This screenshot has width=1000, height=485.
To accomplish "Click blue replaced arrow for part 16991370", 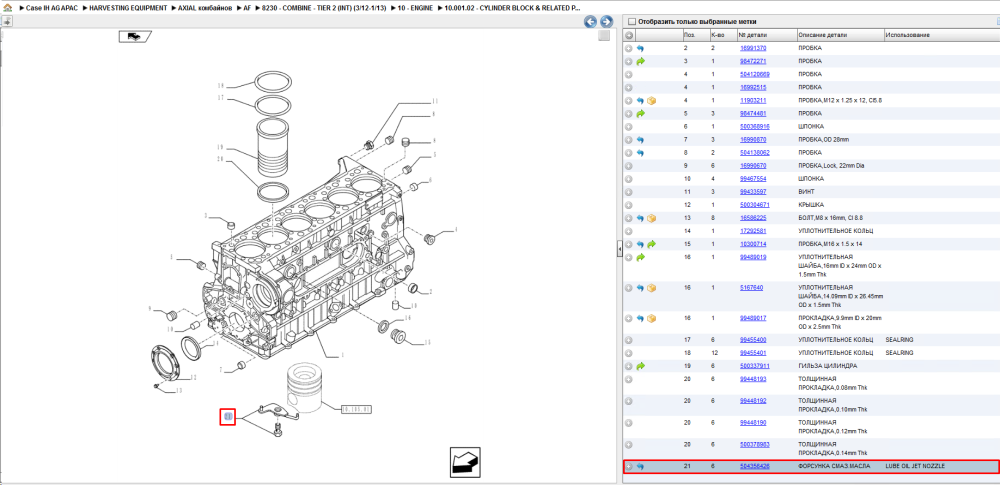I will [x=640, y=48].
